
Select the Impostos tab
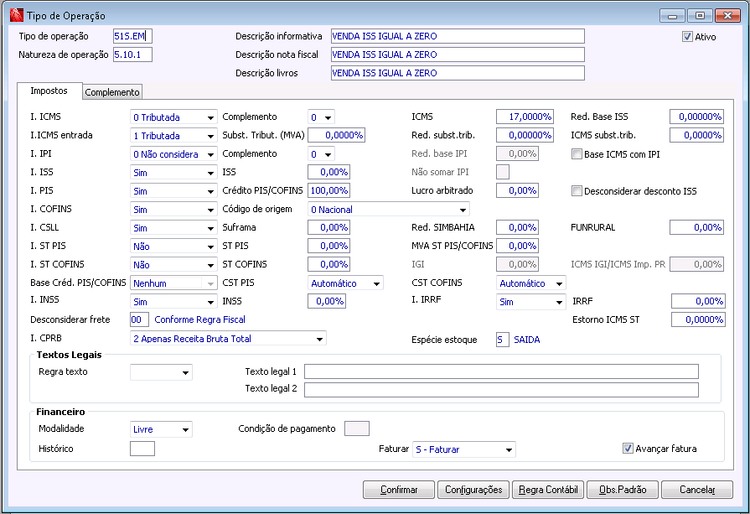coord(49,91)
